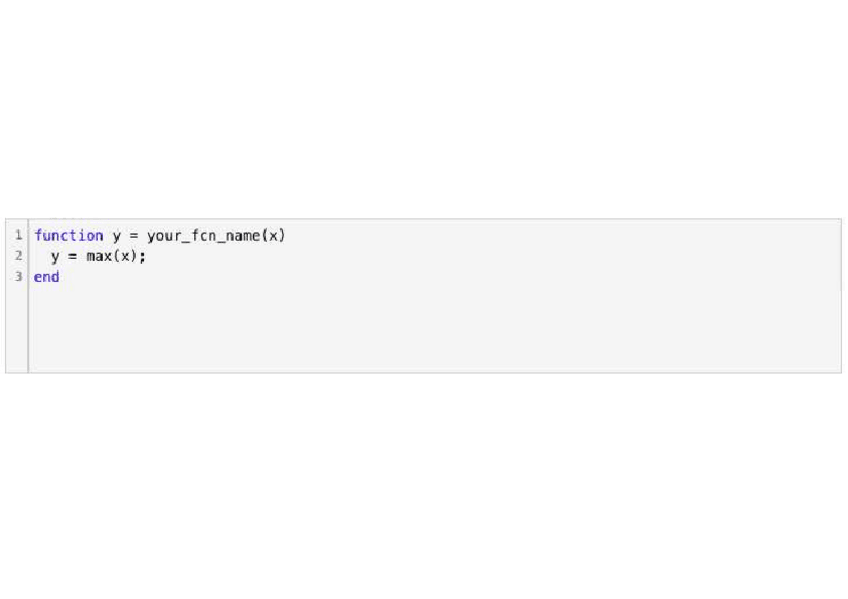Click the 'your' part of your_fcn_name

click(x=163, y=236)
